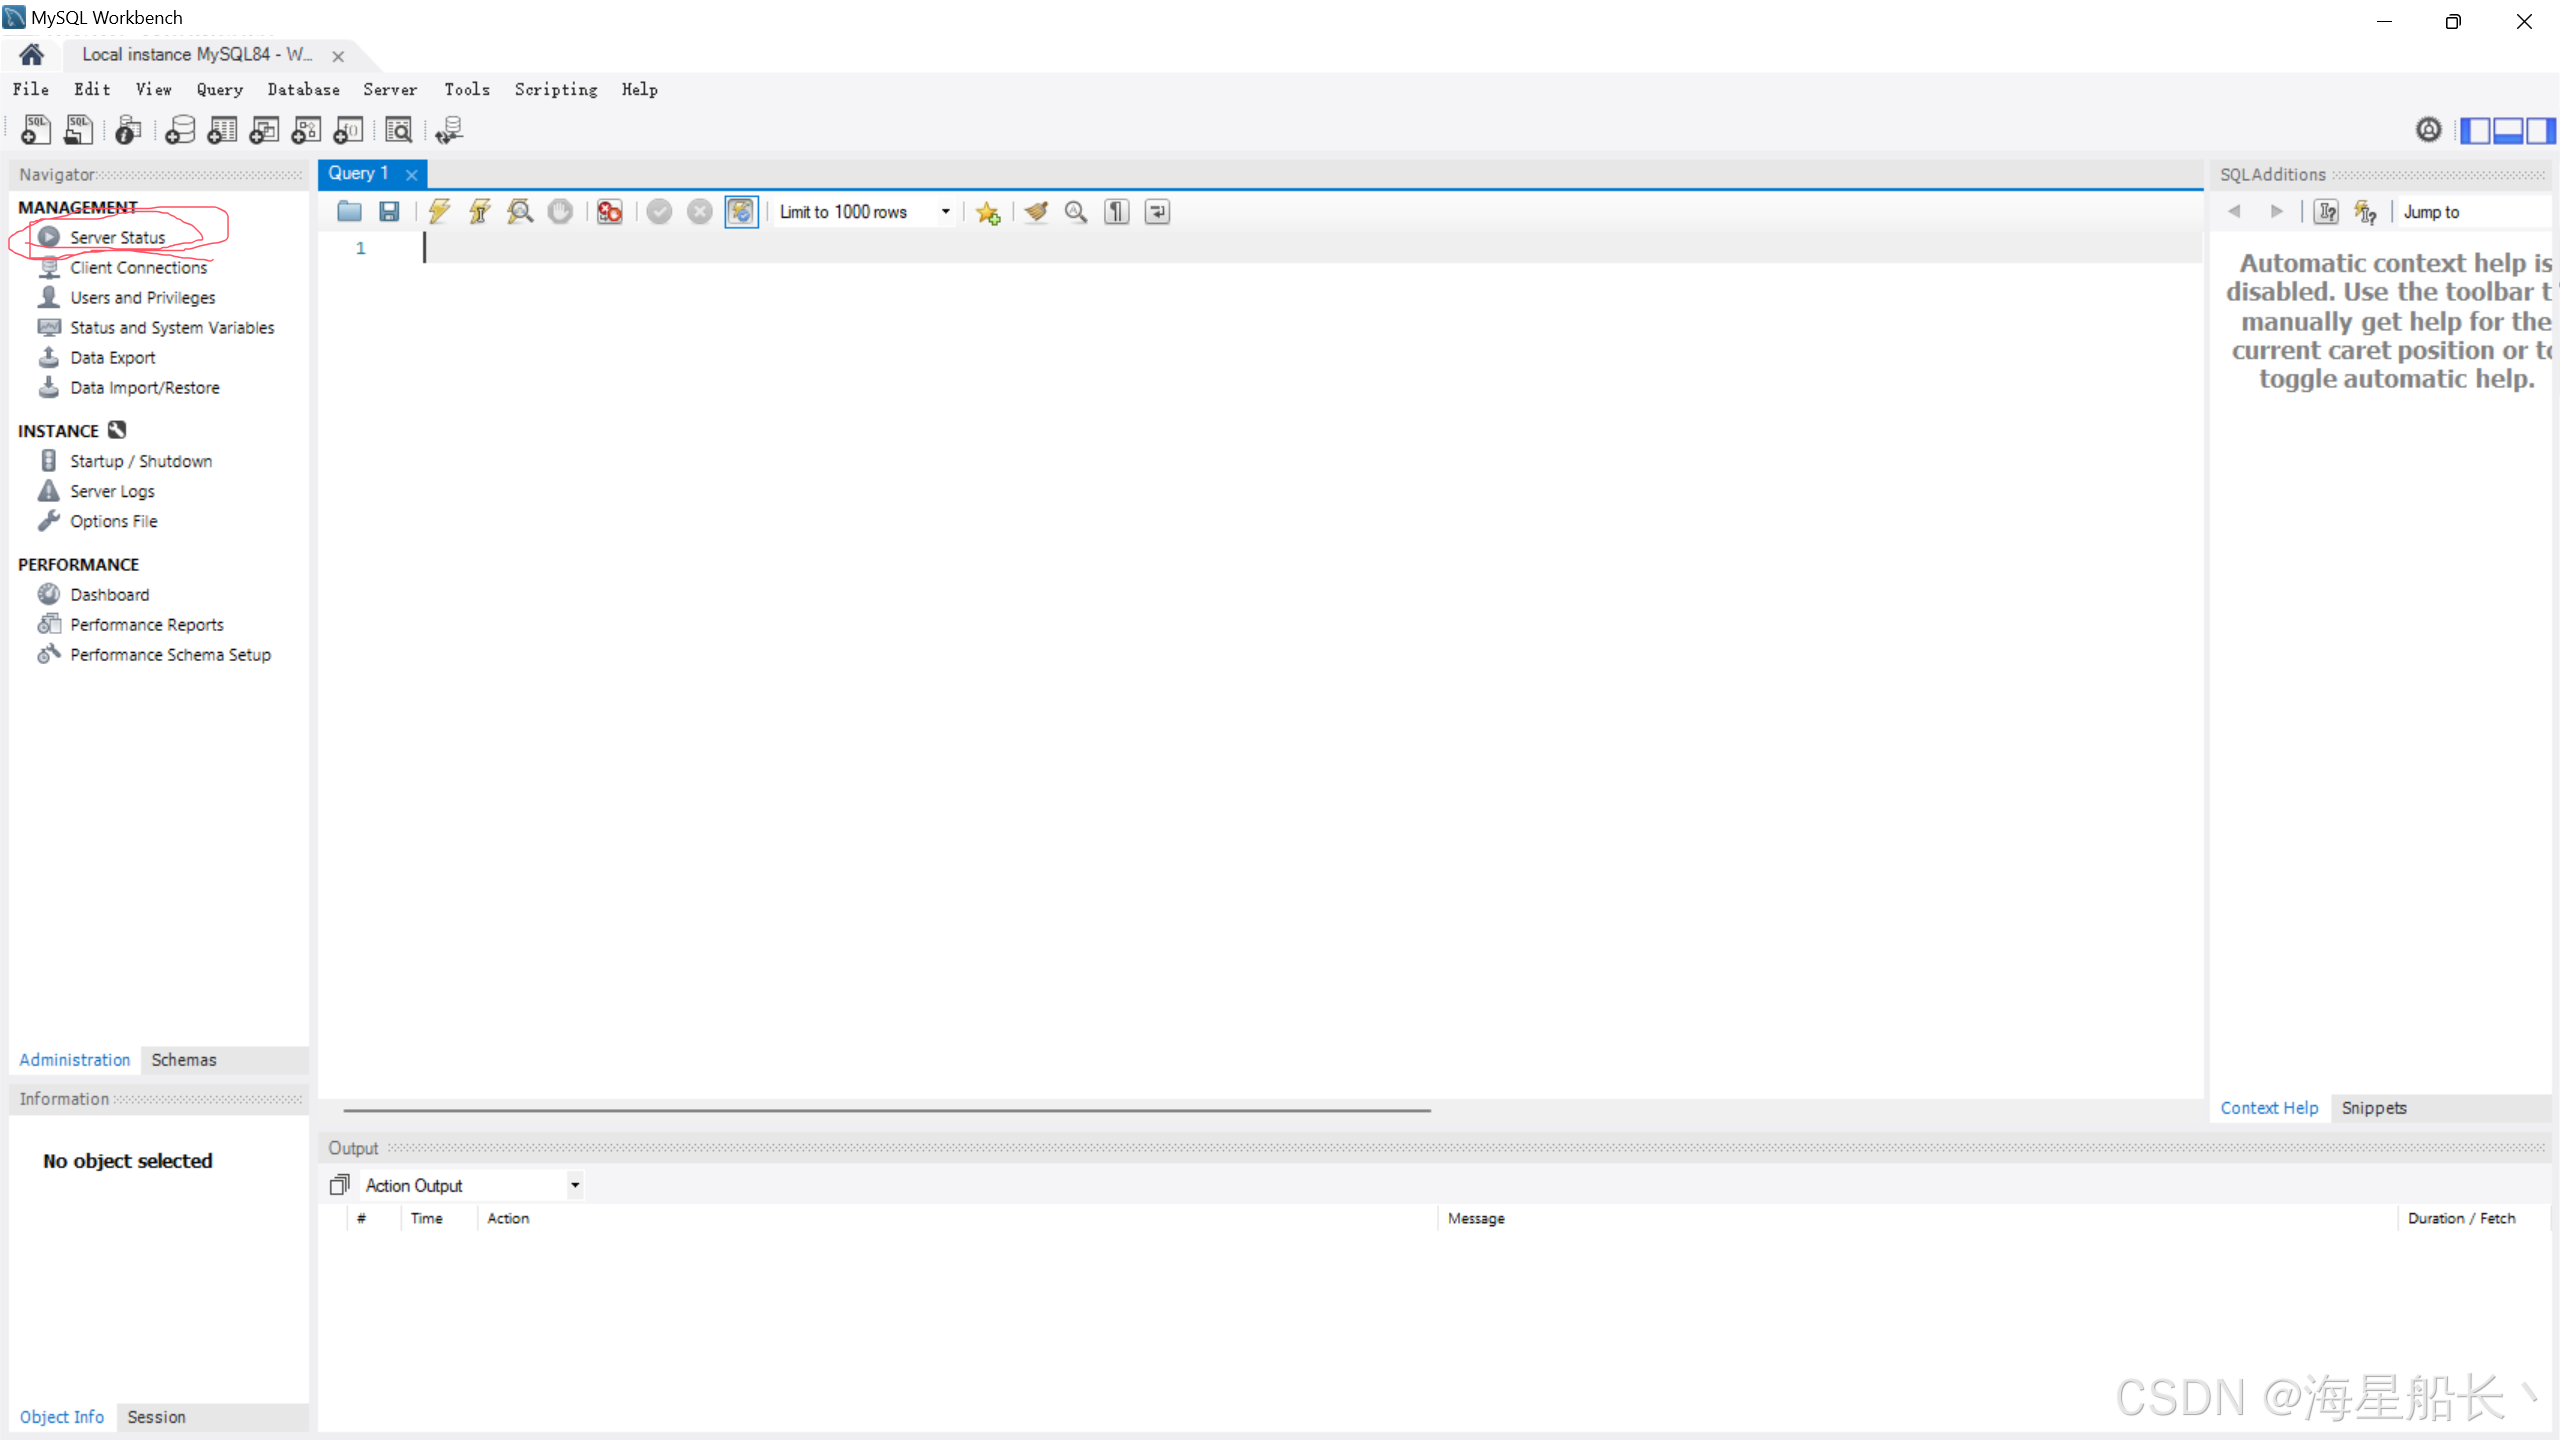Save query to snippets star icon
Screen dimensions: 2561x1440
coord(988,212)
